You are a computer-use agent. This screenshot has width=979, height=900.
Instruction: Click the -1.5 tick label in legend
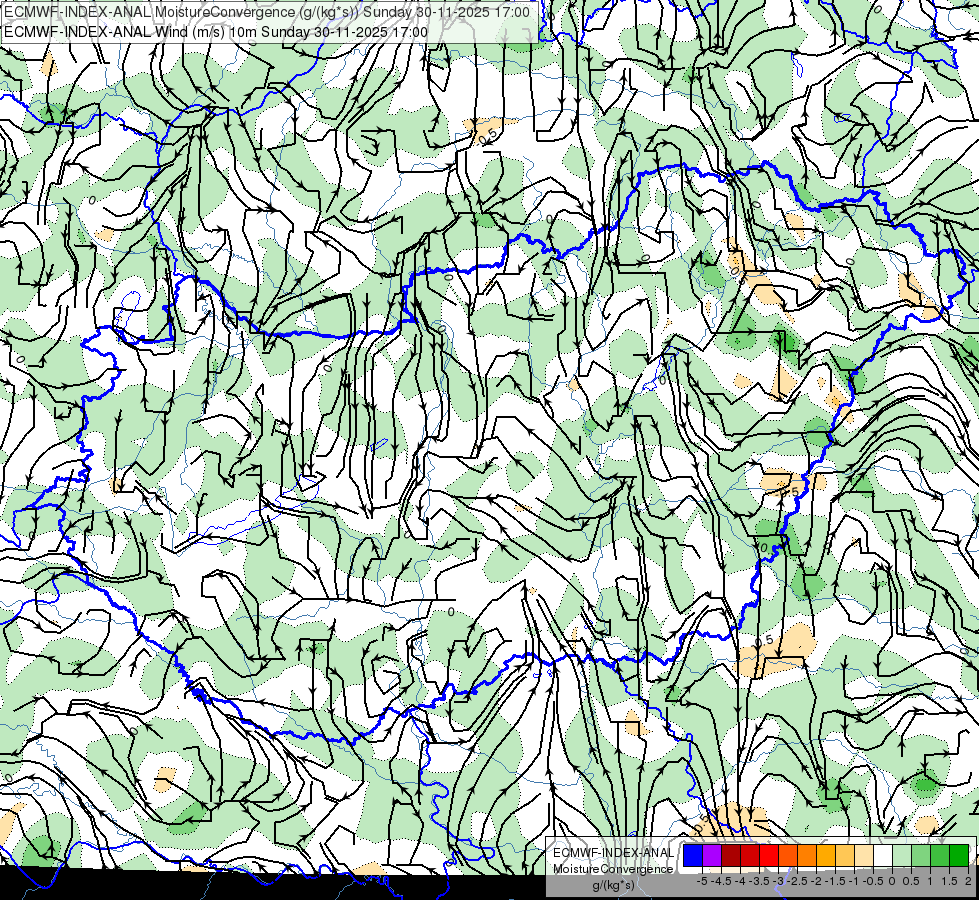(x=835, y=881)
